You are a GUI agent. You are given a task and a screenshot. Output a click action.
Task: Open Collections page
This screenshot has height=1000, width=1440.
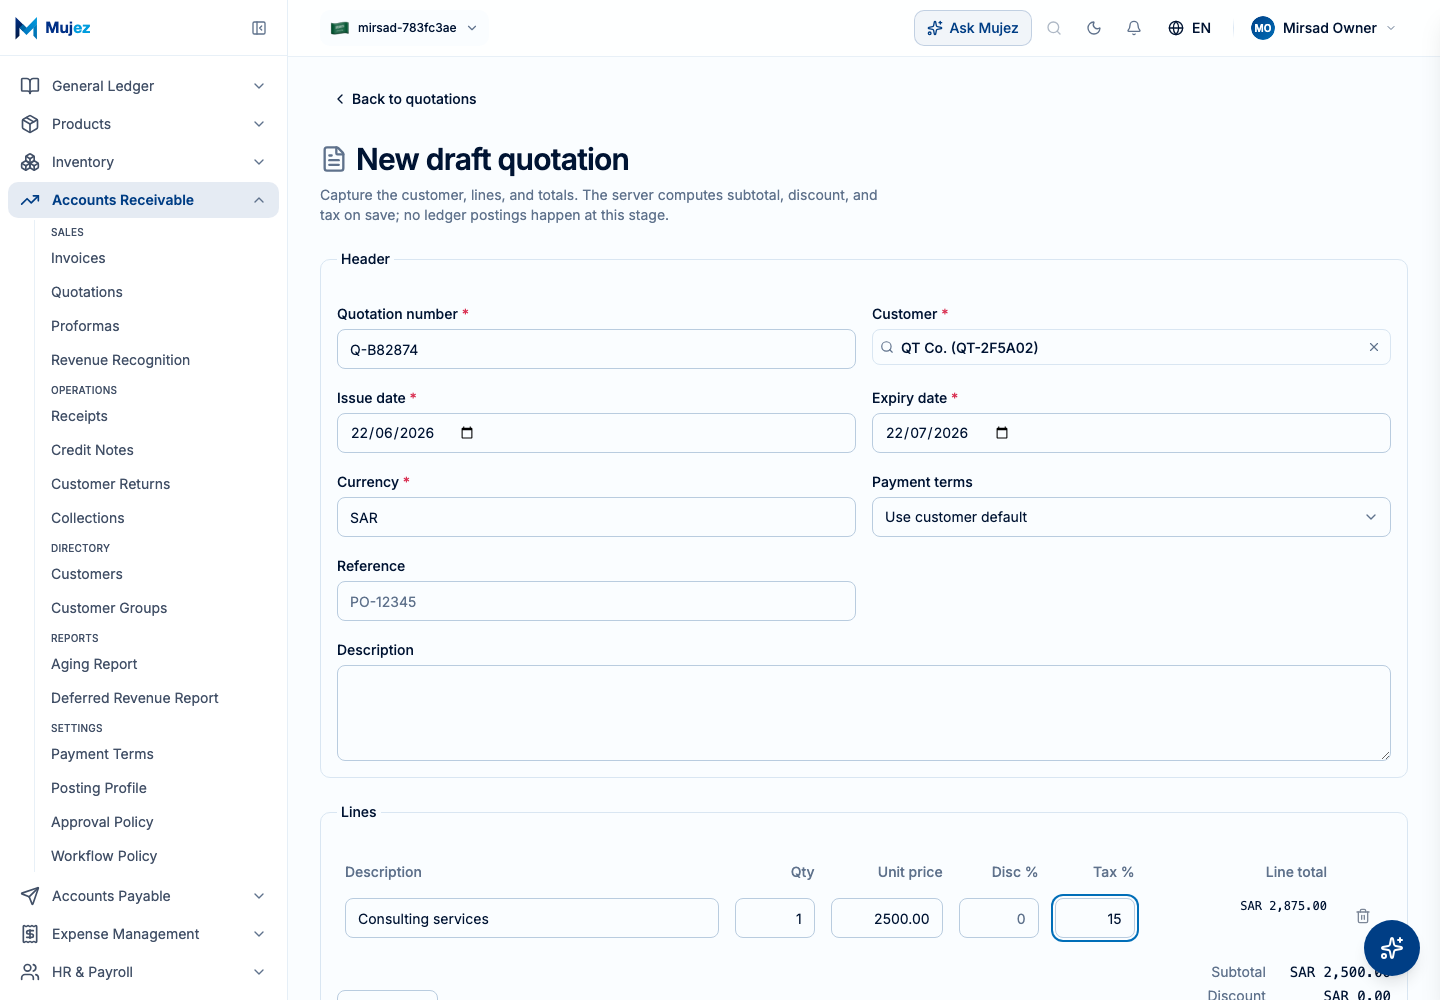[88, 518]
